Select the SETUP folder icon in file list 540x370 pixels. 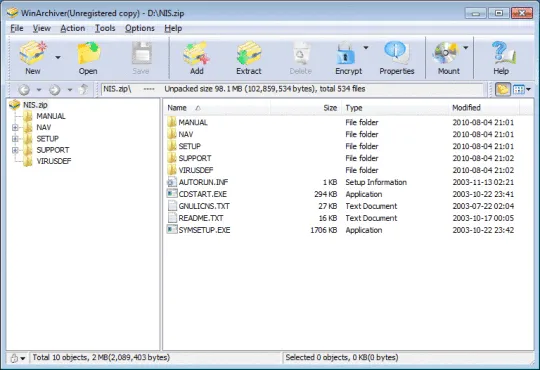click(172, 146)
